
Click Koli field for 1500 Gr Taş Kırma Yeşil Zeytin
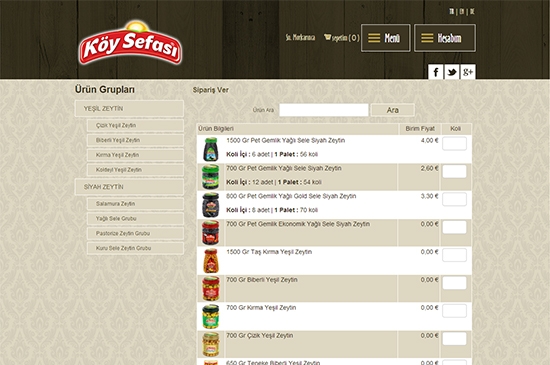coord(455,255)
